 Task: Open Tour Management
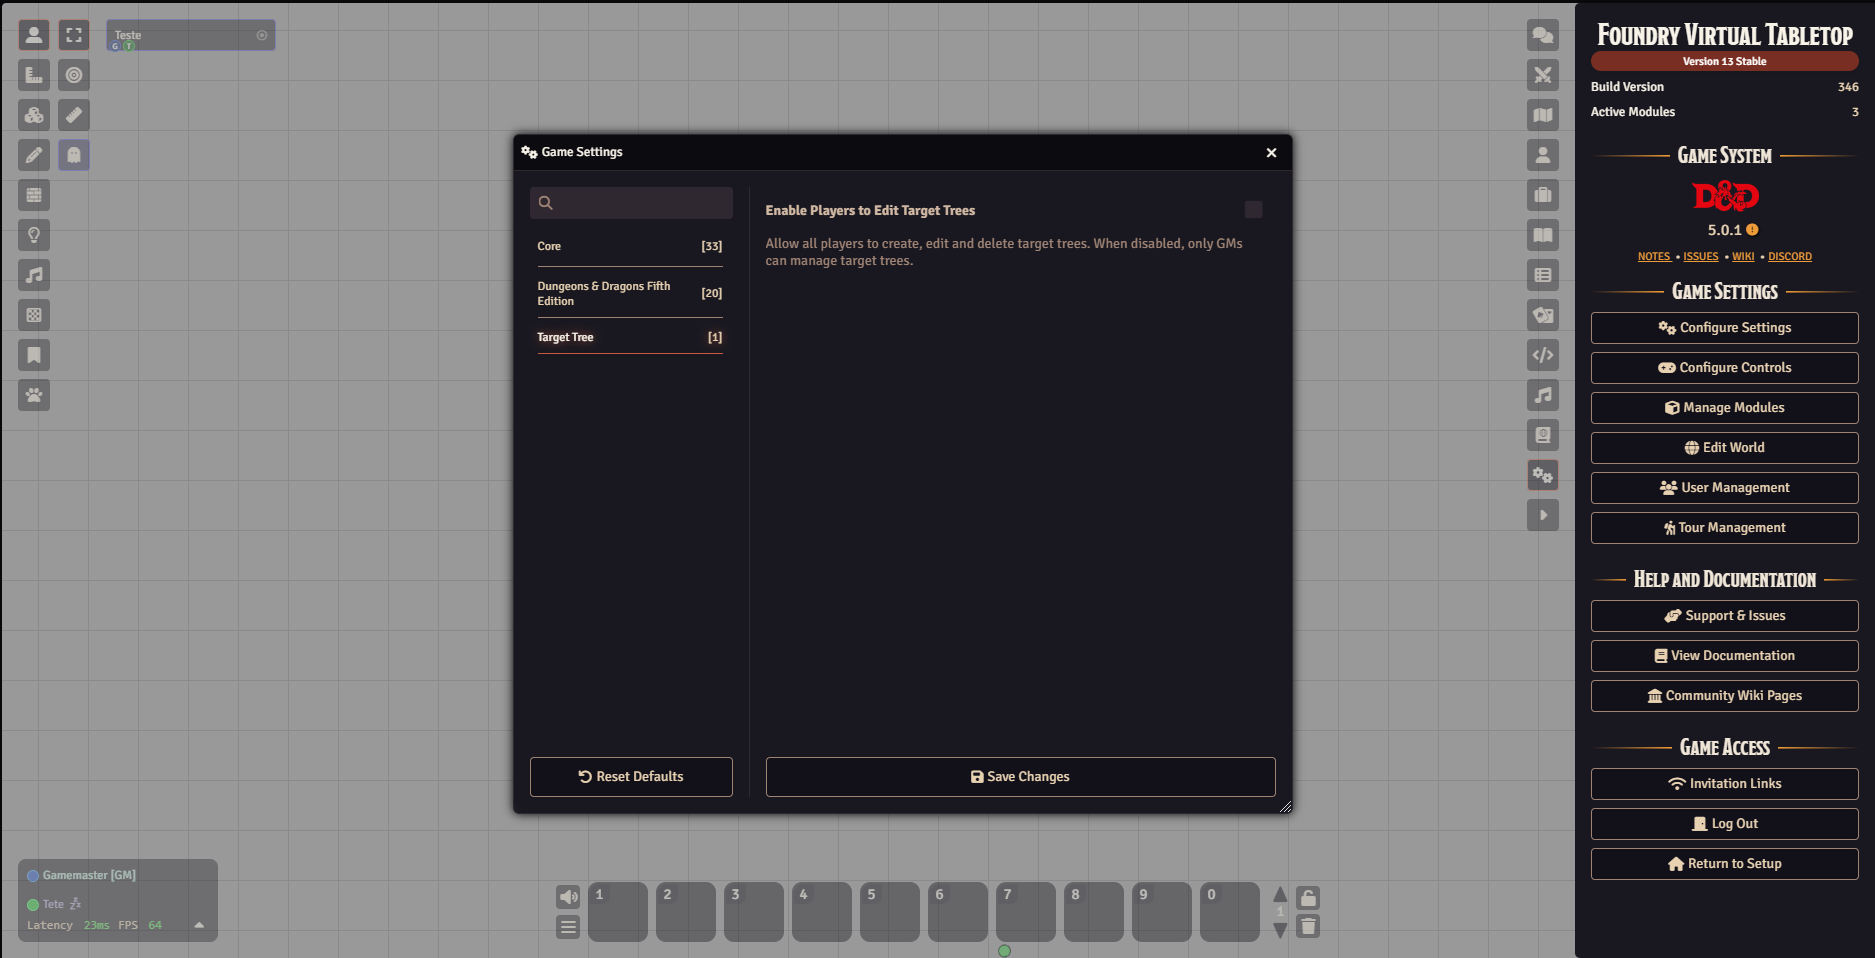coord(1724,528)
